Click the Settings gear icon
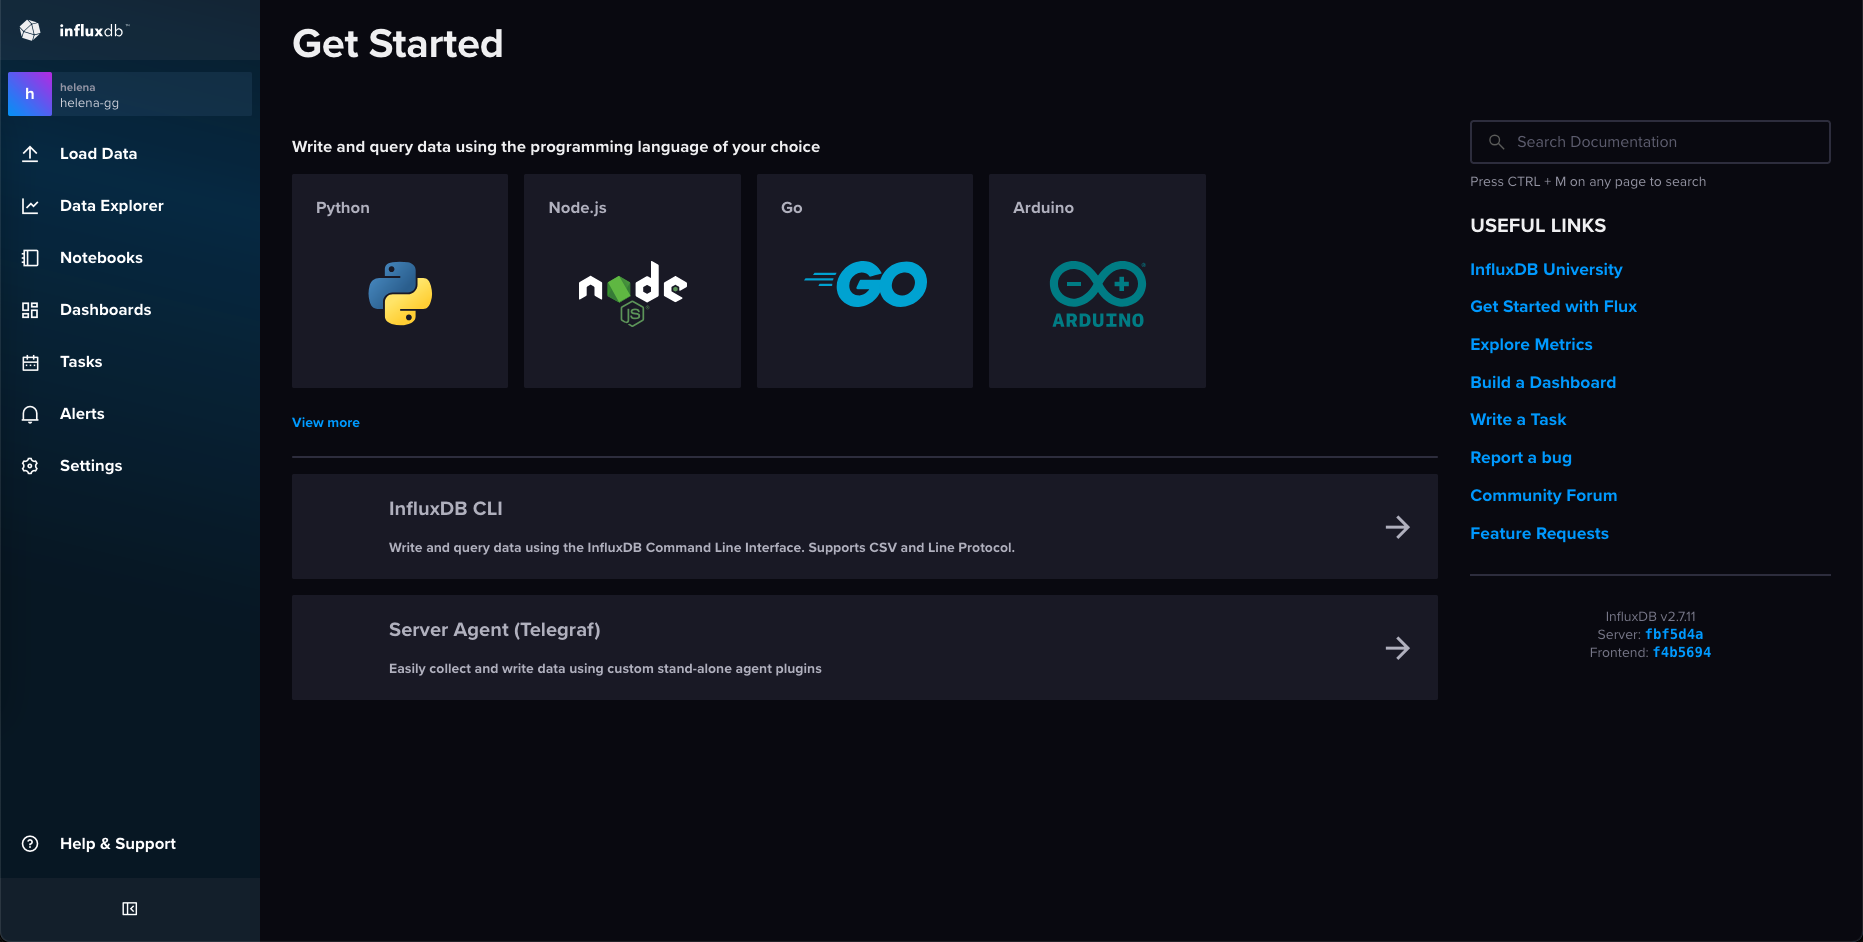This screenshot has height=942, width=1863. pos(30,466)
